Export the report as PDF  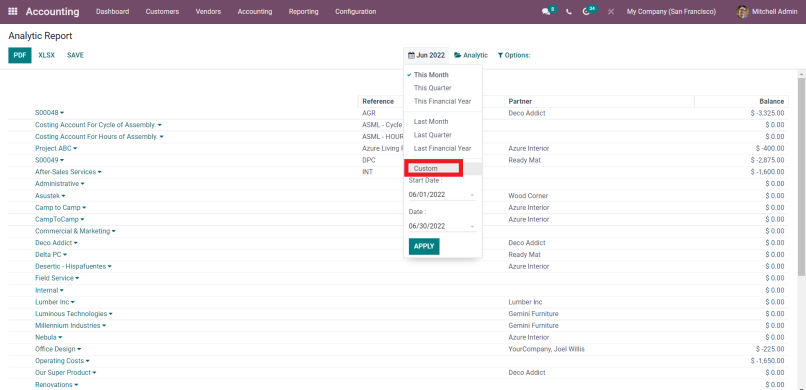pos(20,55)
